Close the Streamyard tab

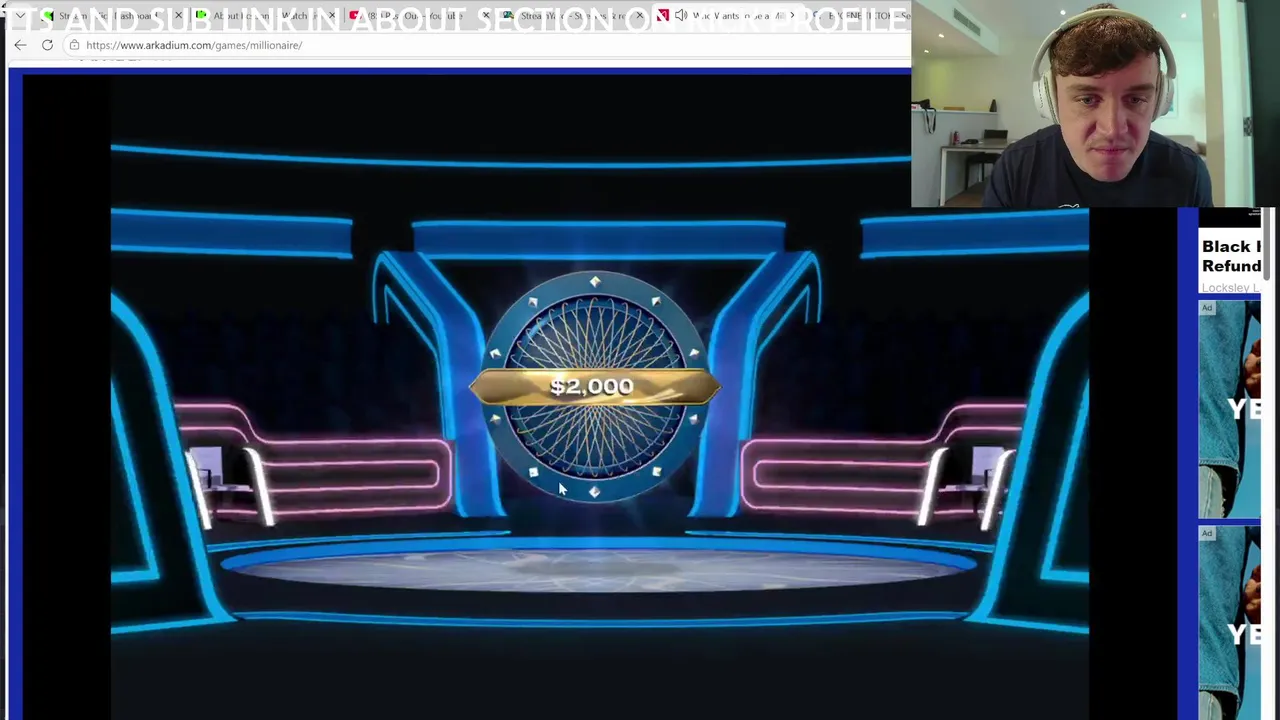point(640,16)
